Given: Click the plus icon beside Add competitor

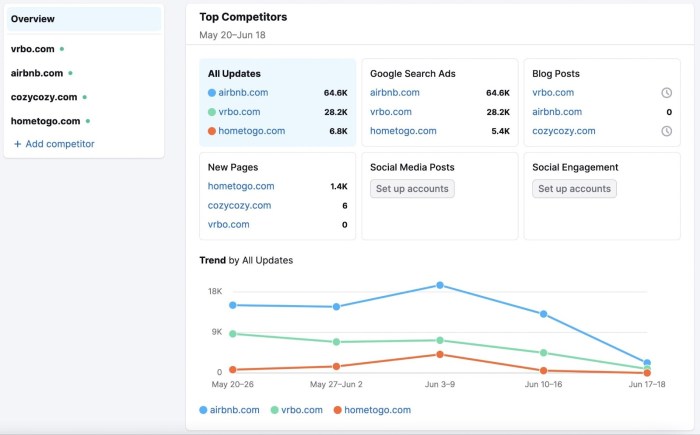Looking at the screenshot, I should pyautogui.click(x=17, y=144).
